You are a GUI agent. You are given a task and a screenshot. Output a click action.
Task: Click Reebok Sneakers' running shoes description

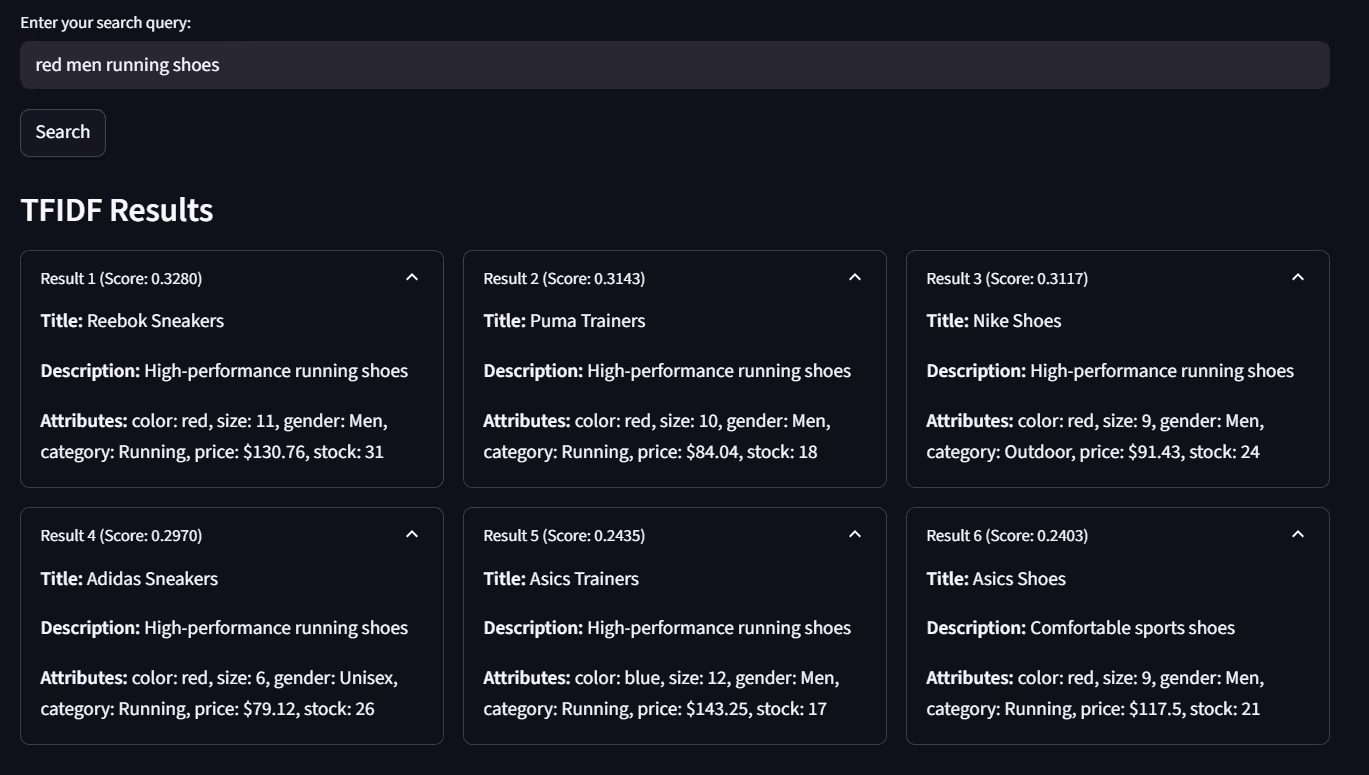(276, 371)
